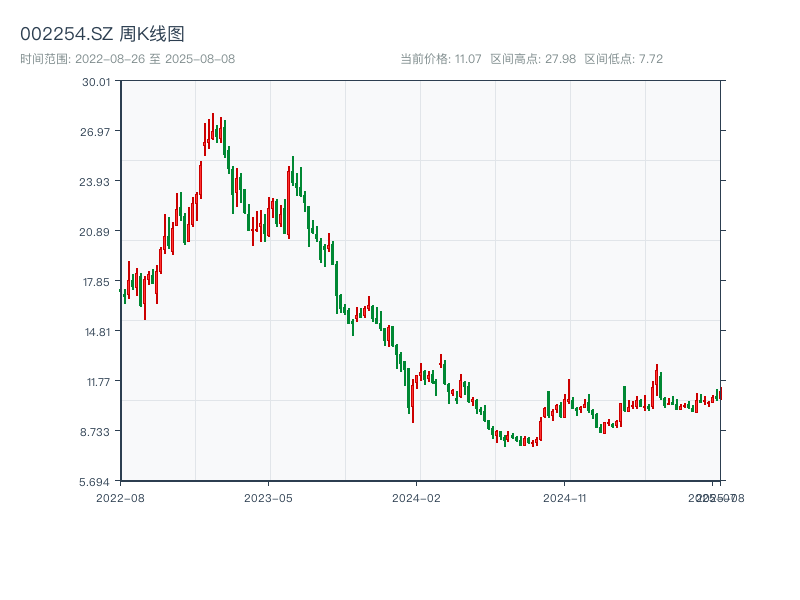Click the 20.89 y-axis label
Viewport: 800px width, 600px height.
click(96, 232)
